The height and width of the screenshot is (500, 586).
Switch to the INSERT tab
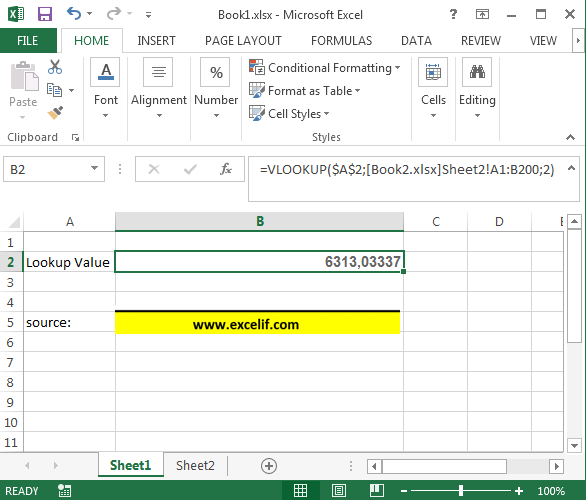[156, 40]
